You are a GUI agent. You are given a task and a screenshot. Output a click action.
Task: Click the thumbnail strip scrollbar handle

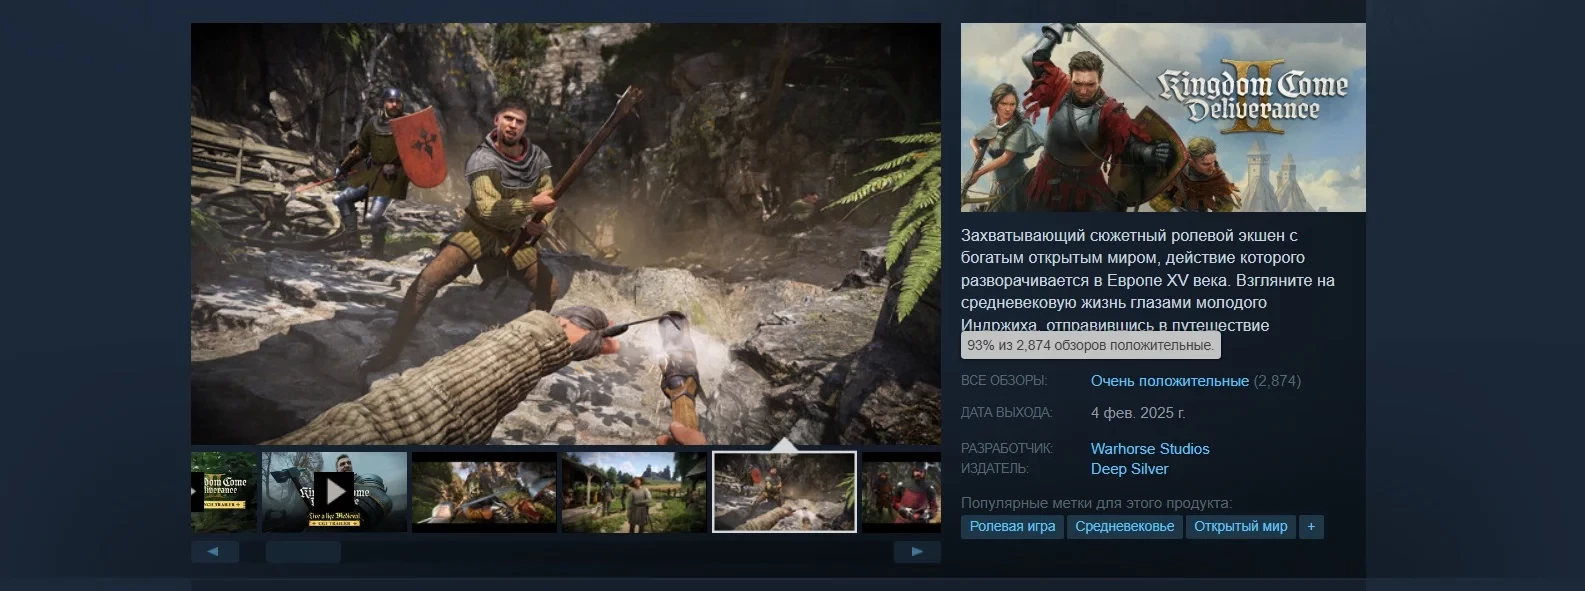[303, 552]
